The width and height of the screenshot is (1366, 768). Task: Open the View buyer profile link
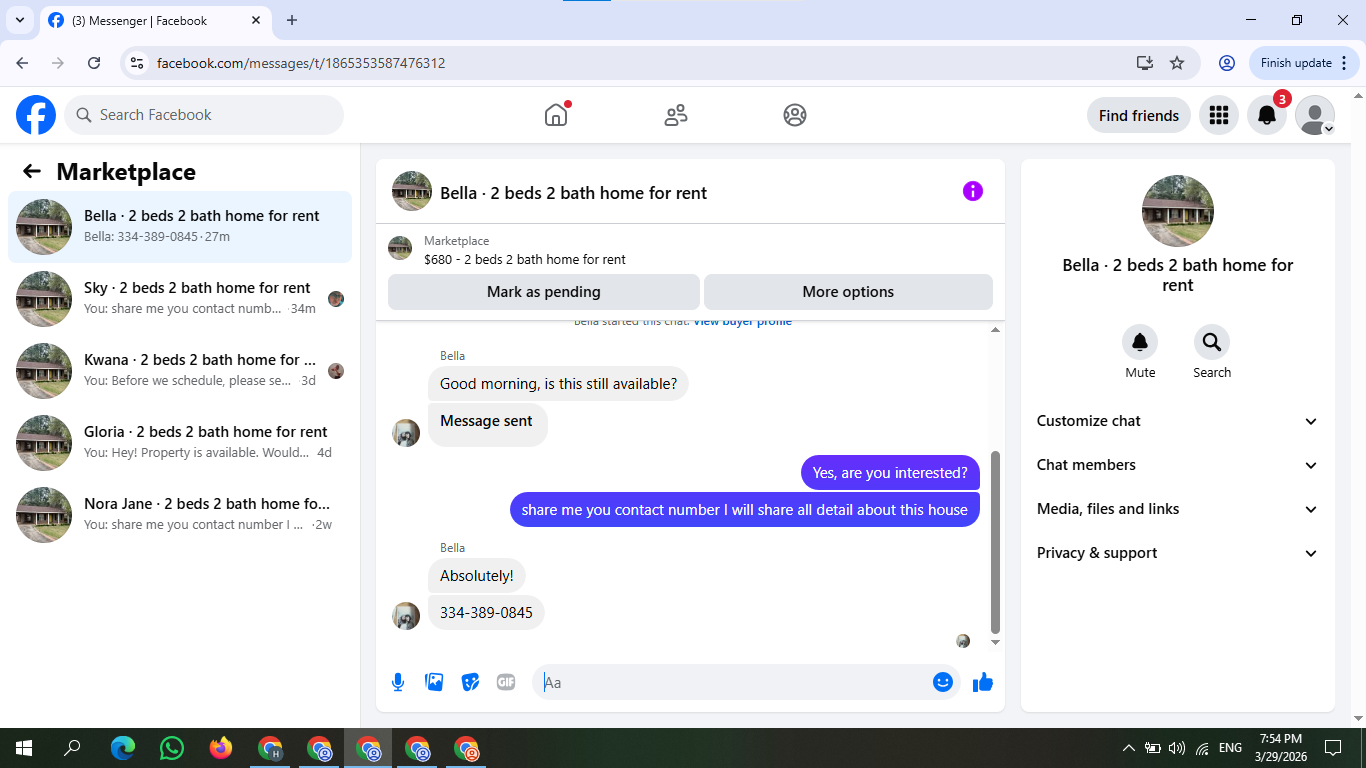click(x=742, y=322)
